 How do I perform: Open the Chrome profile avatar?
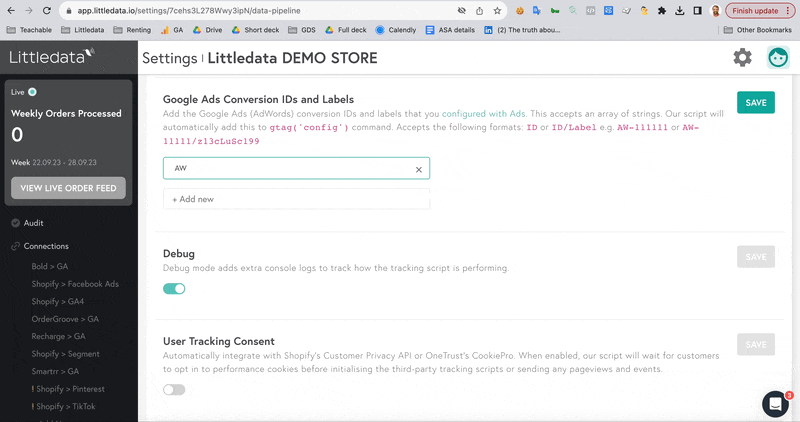(715, 11)
